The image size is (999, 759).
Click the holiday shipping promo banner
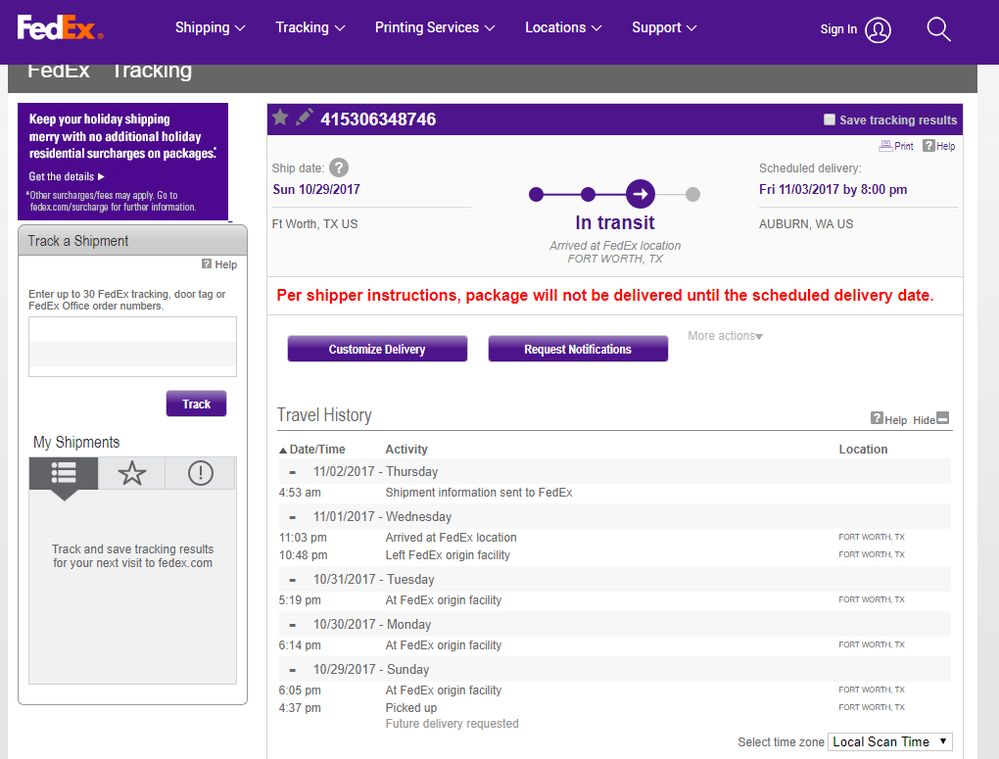tap(122, 162)
